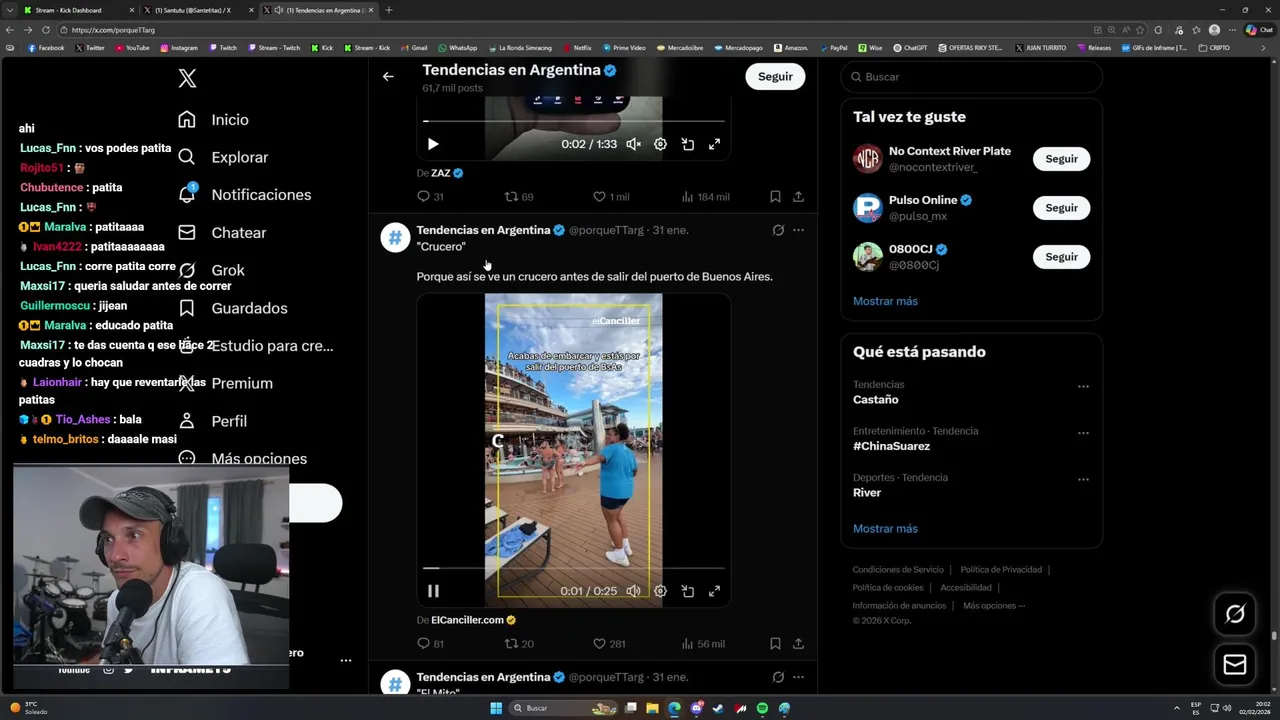Open Grok explain icon on Crucero post
The width and height of the screenshot is (1280, 720).
point(778,230)
